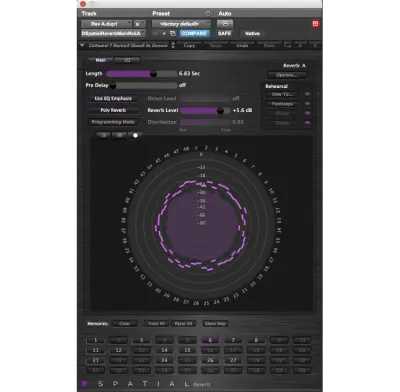The image size is (400, 392).
Task: Close the plug-in window with red button
Action: pos(83,4)
